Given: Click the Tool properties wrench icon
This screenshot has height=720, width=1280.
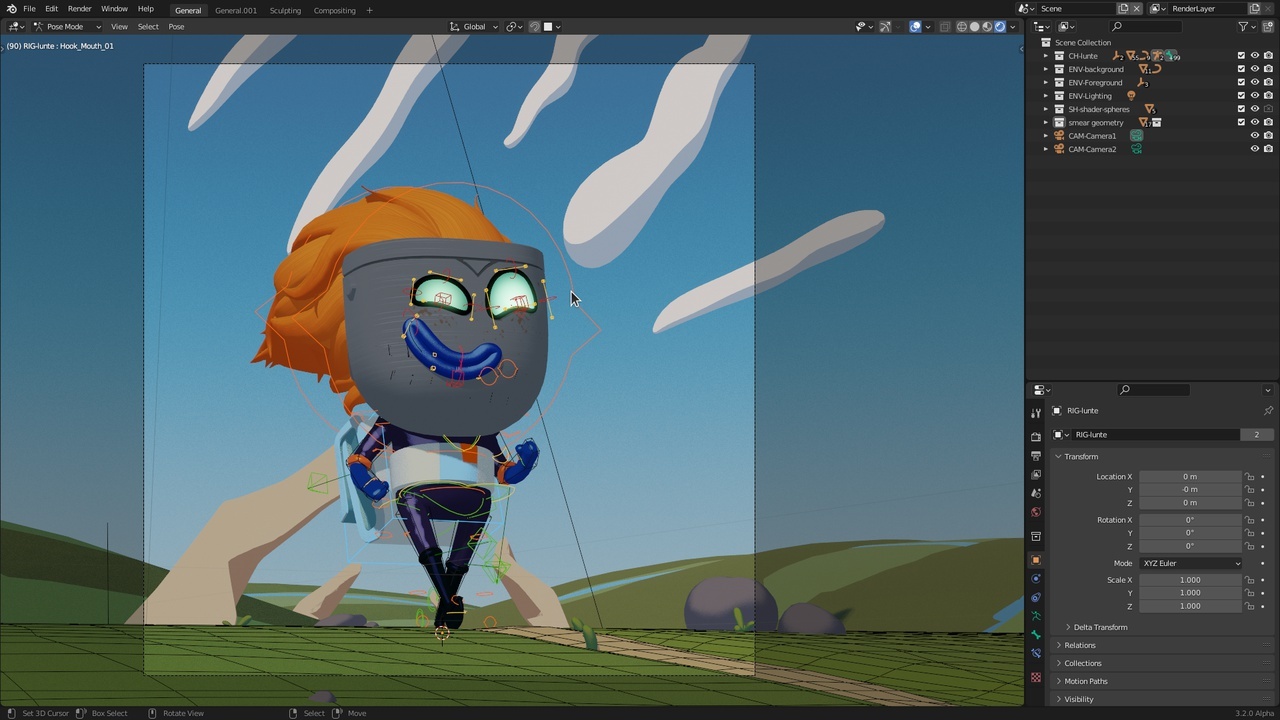Looking at the screenshot, I should [x=1036, y=413].
